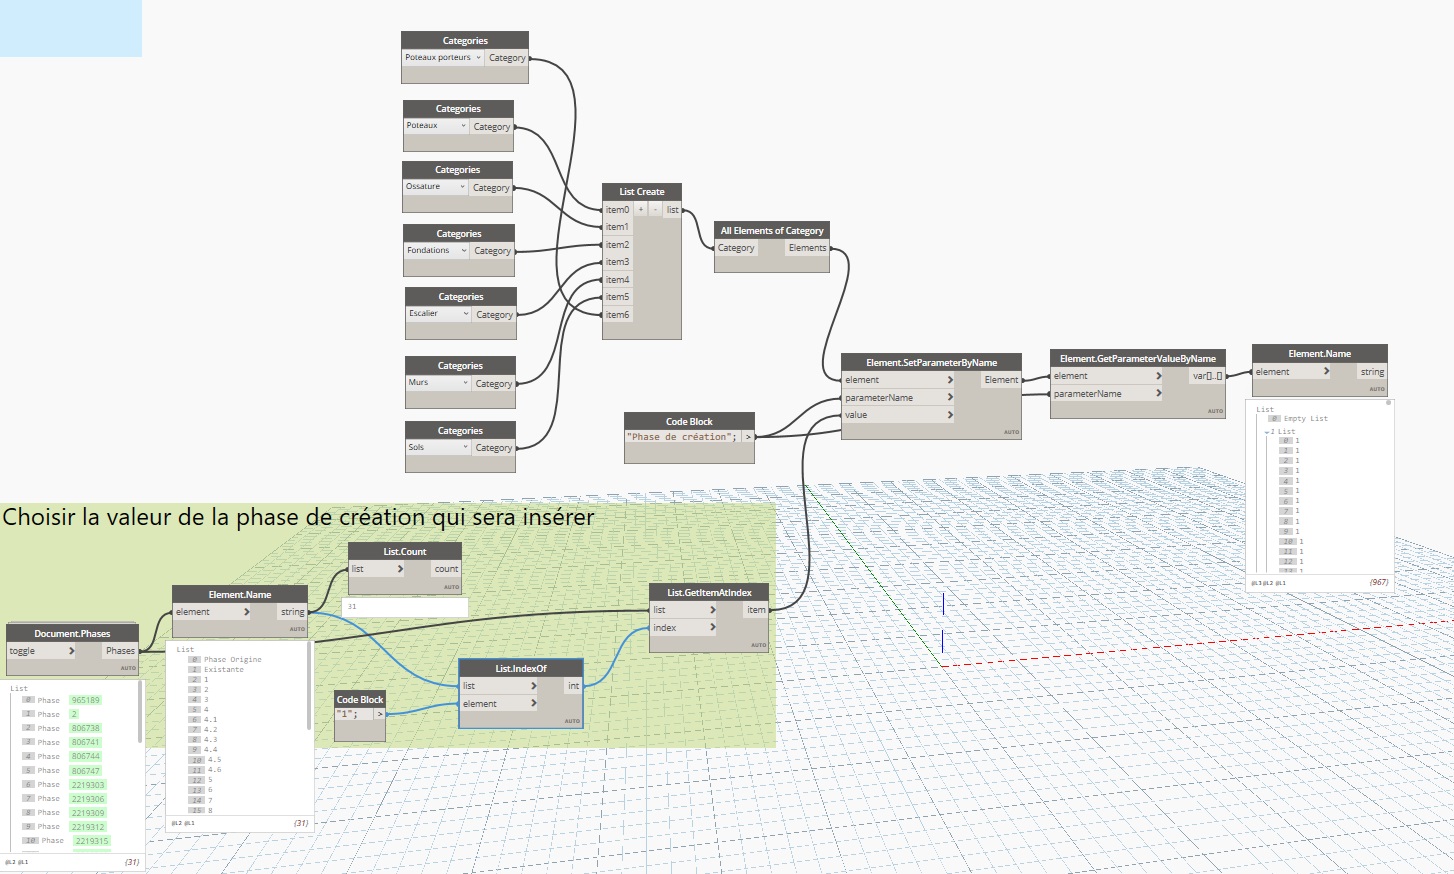This screenshot has height=874, width=1454.
Task: Click the minus button on List Create
Action: pyautogui.click(x=655, y=210)
